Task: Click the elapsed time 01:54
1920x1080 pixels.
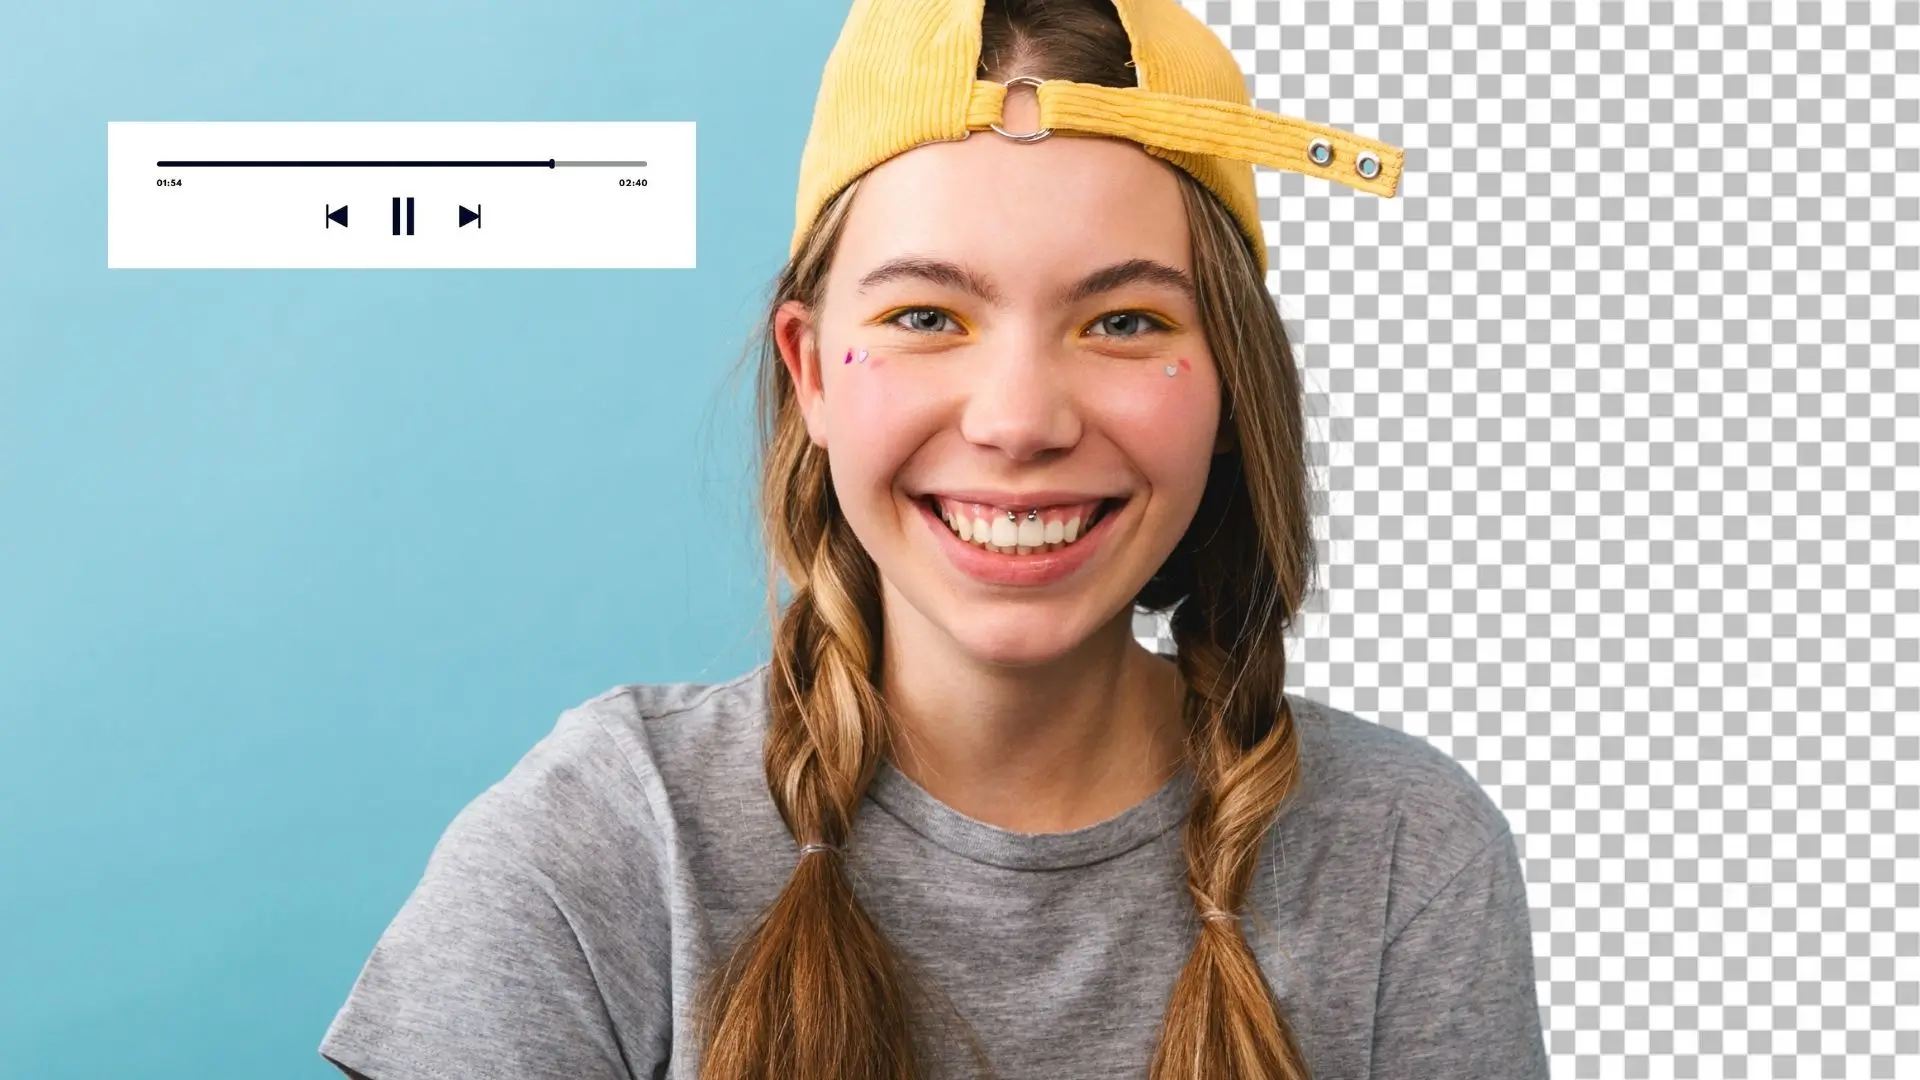Action: tap(169, 183)
